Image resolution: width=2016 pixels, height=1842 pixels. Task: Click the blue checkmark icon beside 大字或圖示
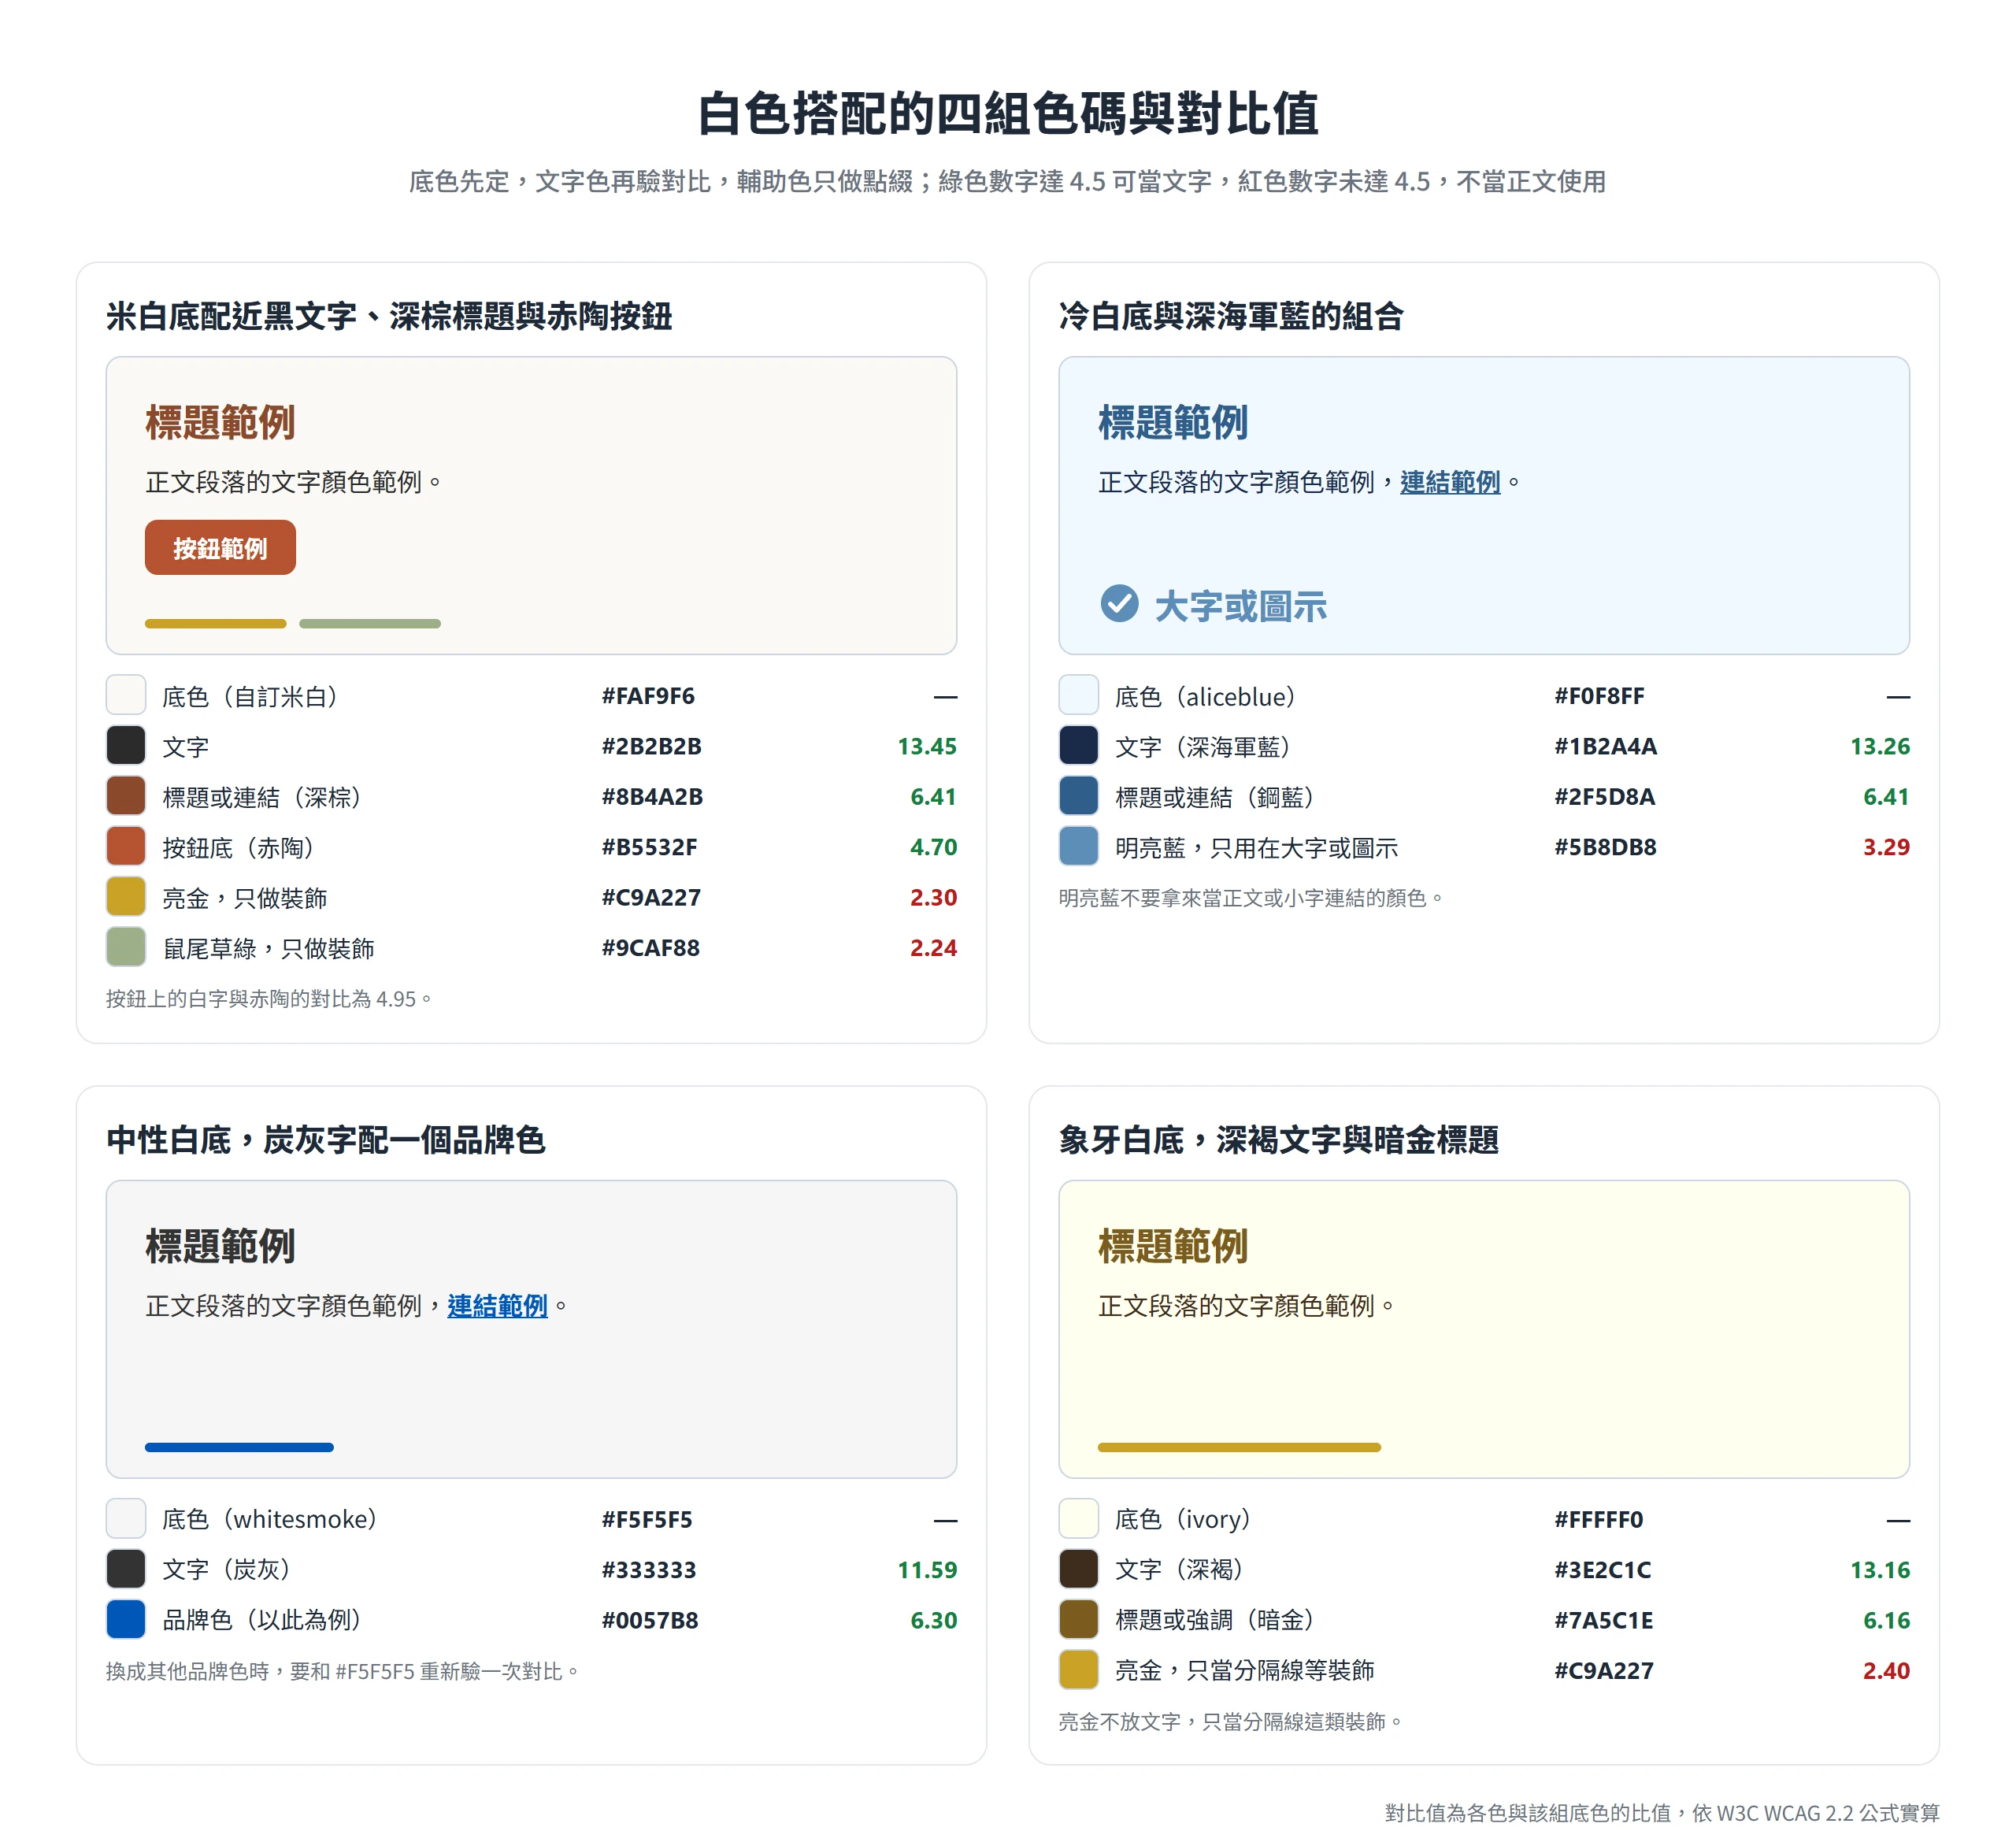(x=1119, y=603)
